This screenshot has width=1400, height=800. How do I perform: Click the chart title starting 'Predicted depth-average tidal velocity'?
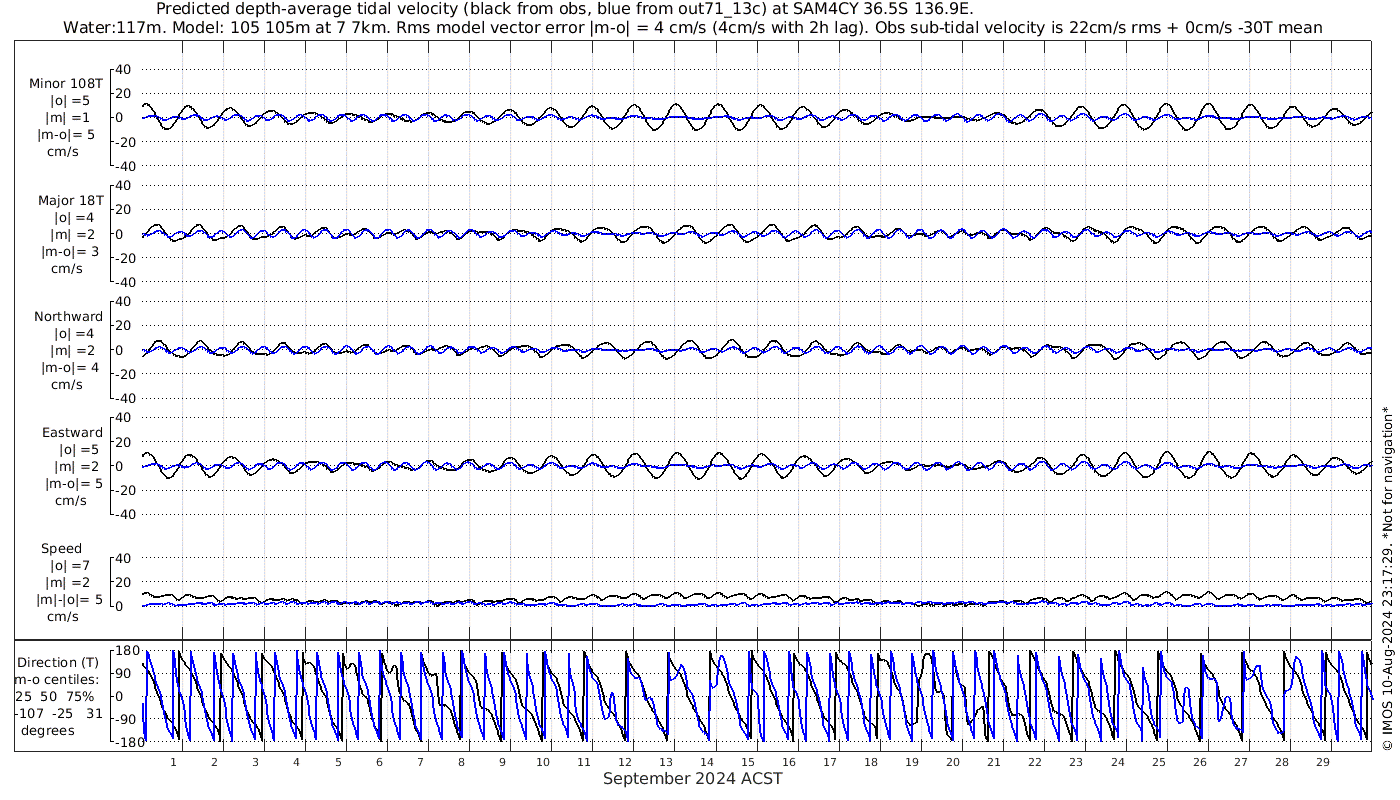coord(565,10)
